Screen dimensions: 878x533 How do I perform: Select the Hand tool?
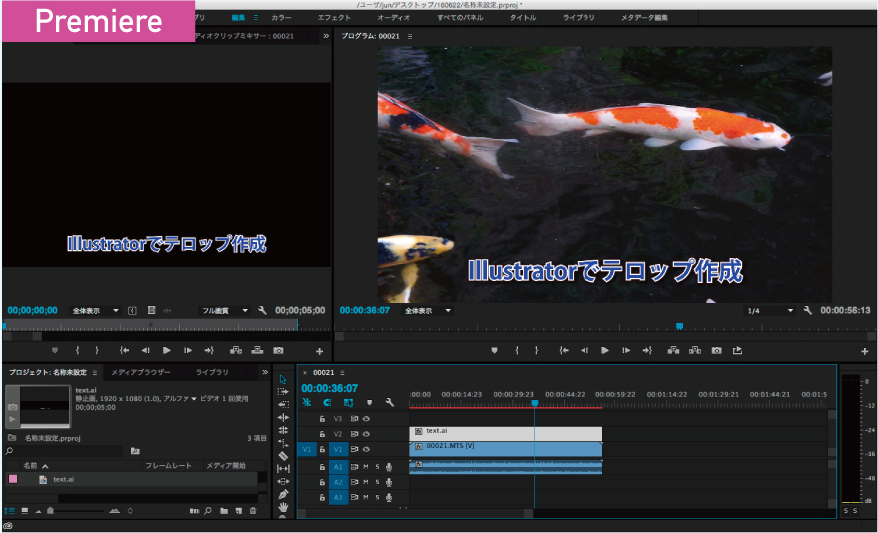[x=283, y=507]
